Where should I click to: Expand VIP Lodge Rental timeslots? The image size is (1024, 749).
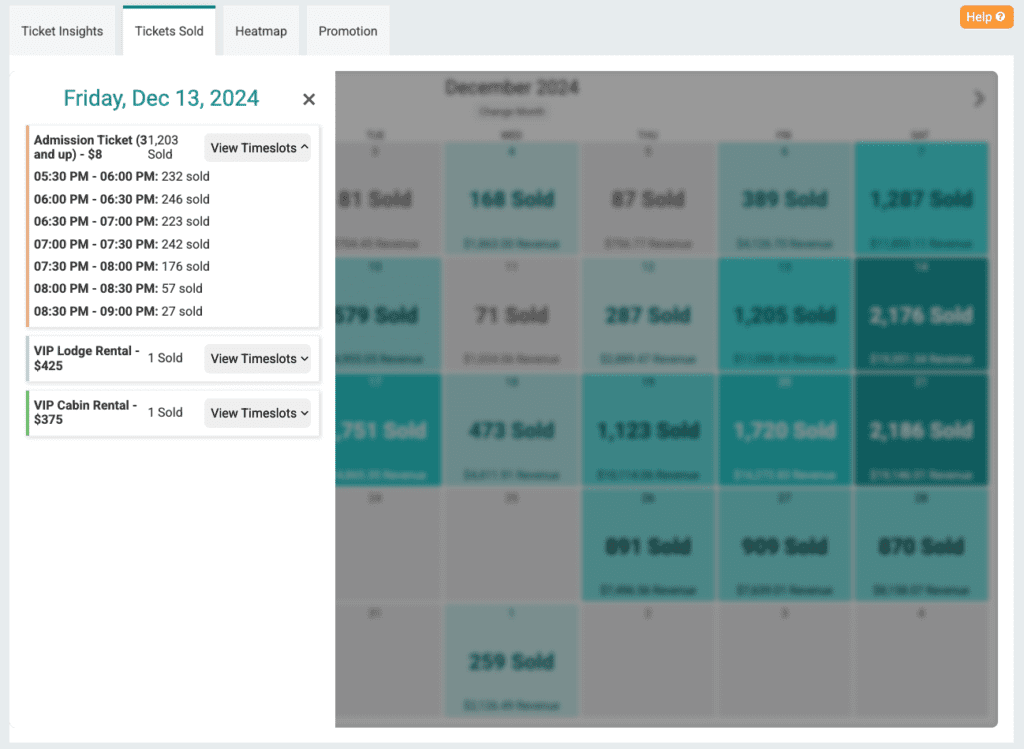coord(258,359)
